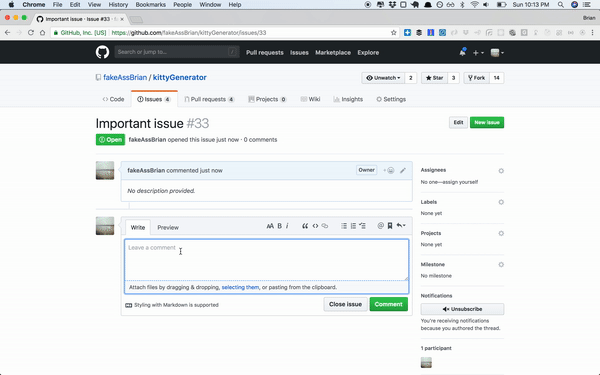Click the Unwatch dropdown button
The width and height of the screenshot is (600, 375).
tap(383, 78)
